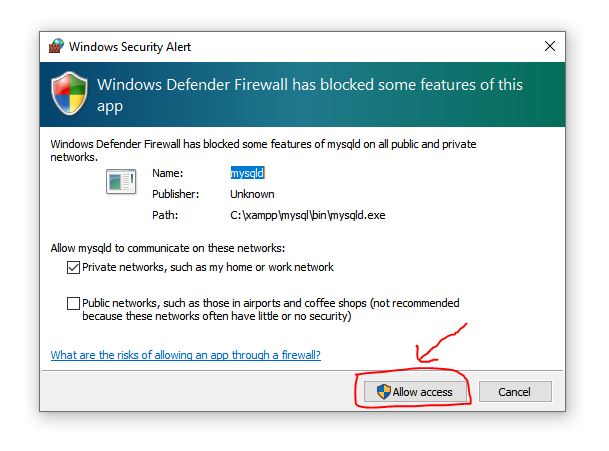Click the large Windows Defender shield icon
The height and width of the screenshot is (451, 609).
click(x=70, y=96)
